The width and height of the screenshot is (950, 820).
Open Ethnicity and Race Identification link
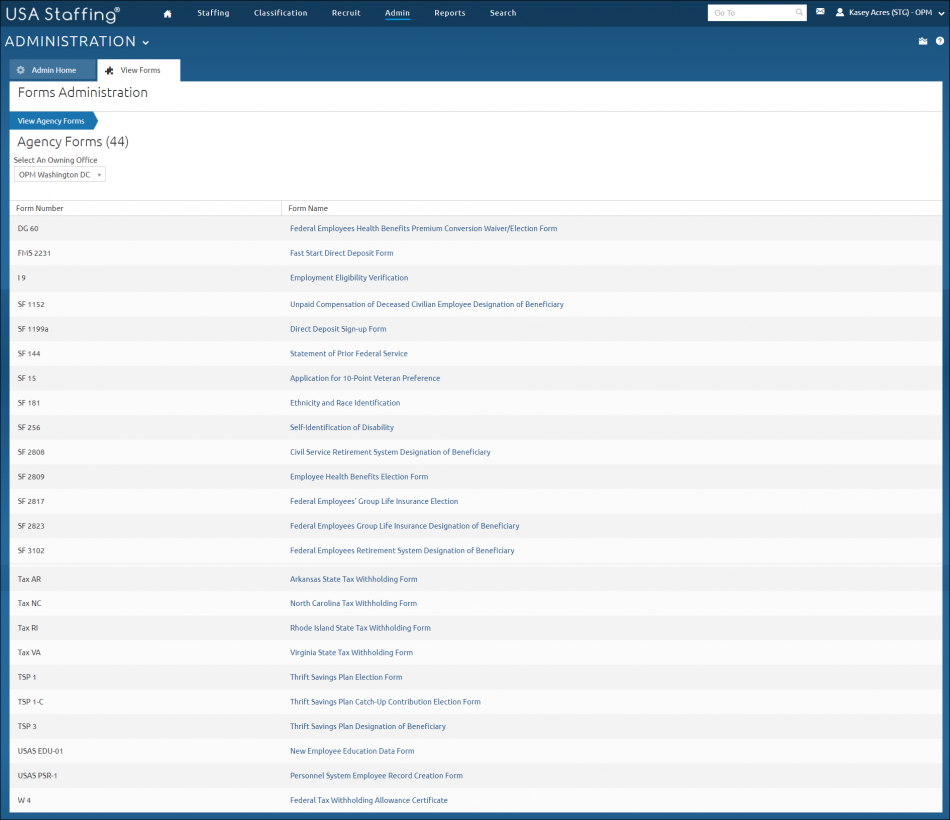click(345, 403)
